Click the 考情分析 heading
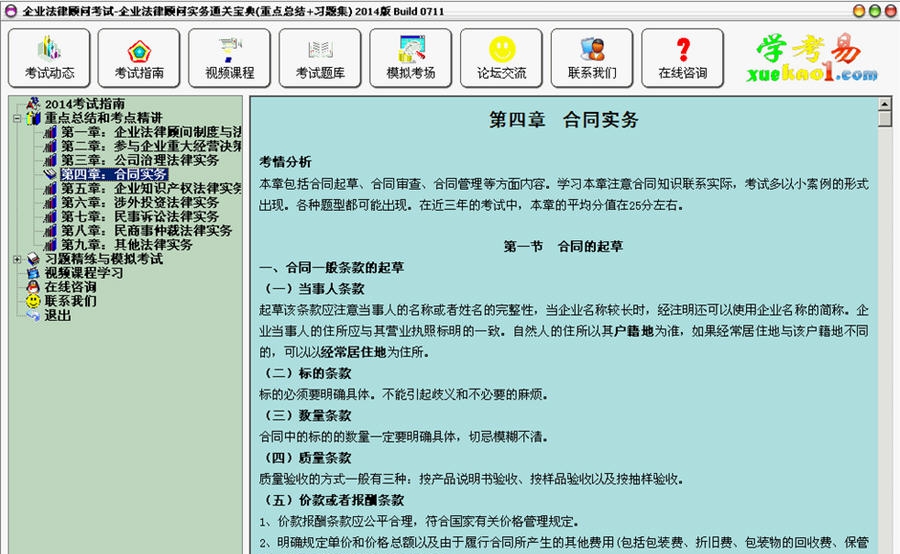 pyautogui.click(x=285, y=162)
